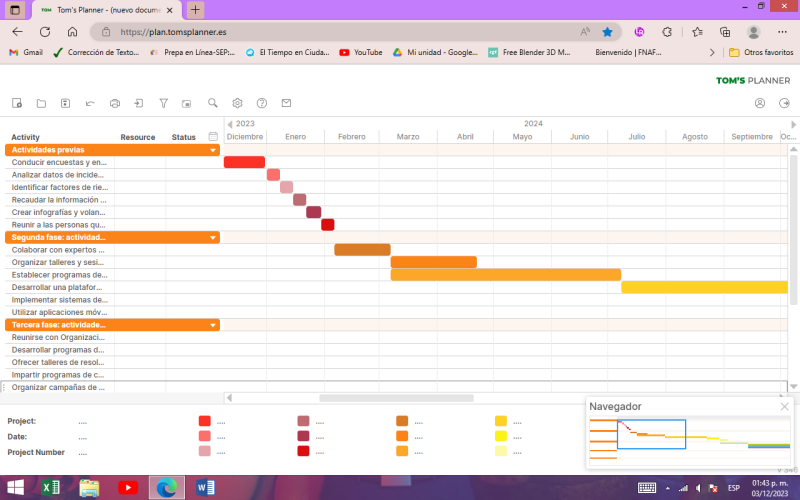Viewport: 800px width, 500px height.
Task: Collapse the Actividades previas group
Action: 213,150
